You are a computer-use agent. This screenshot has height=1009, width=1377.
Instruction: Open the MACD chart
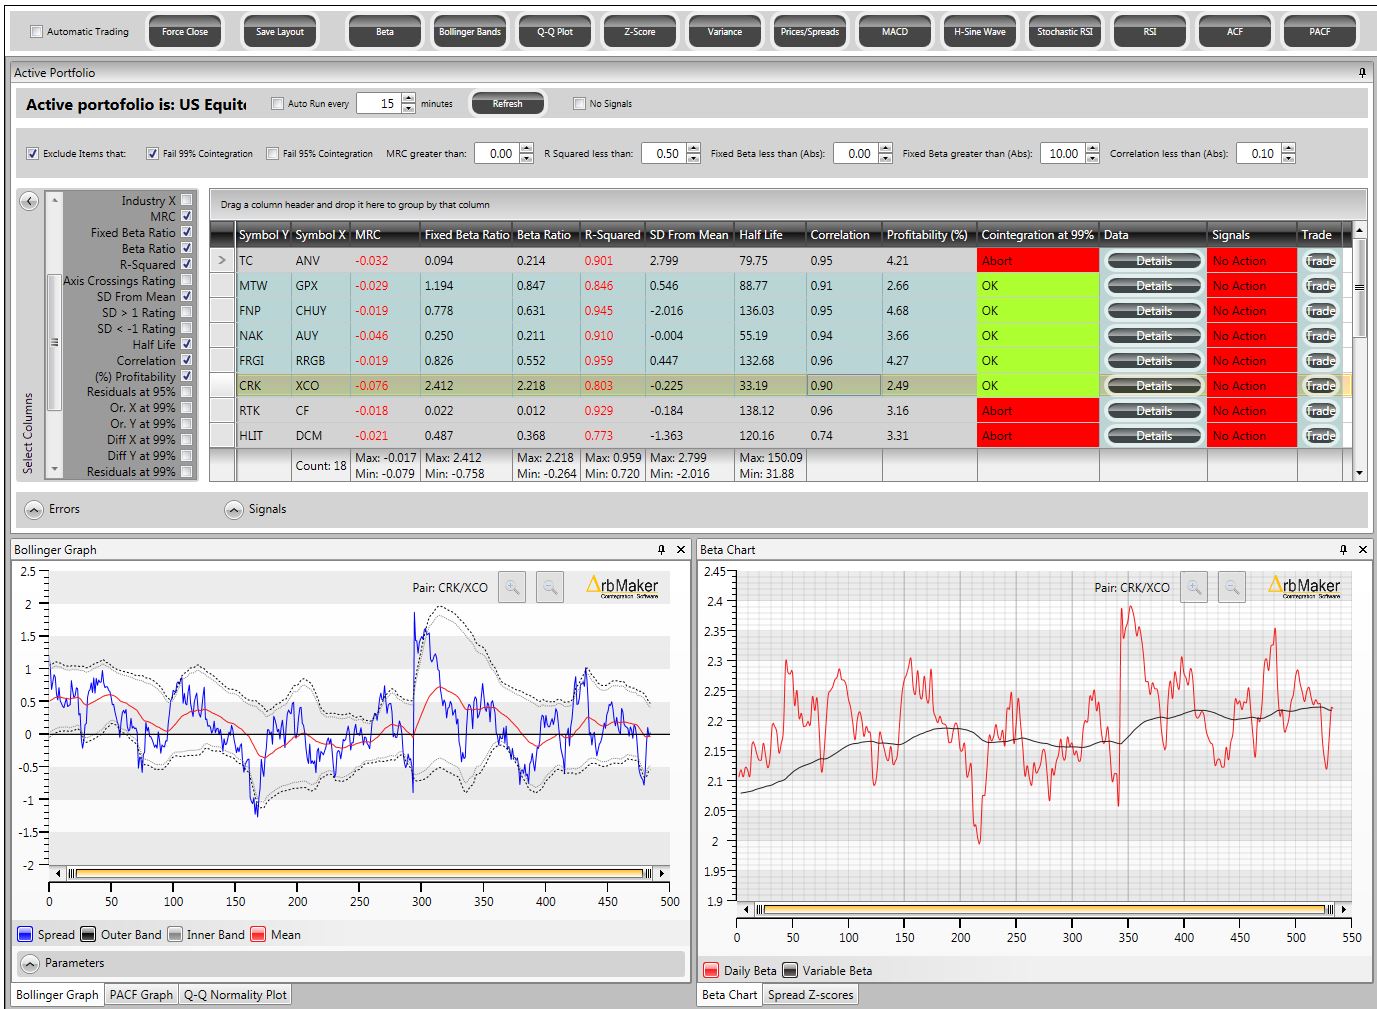895,32
